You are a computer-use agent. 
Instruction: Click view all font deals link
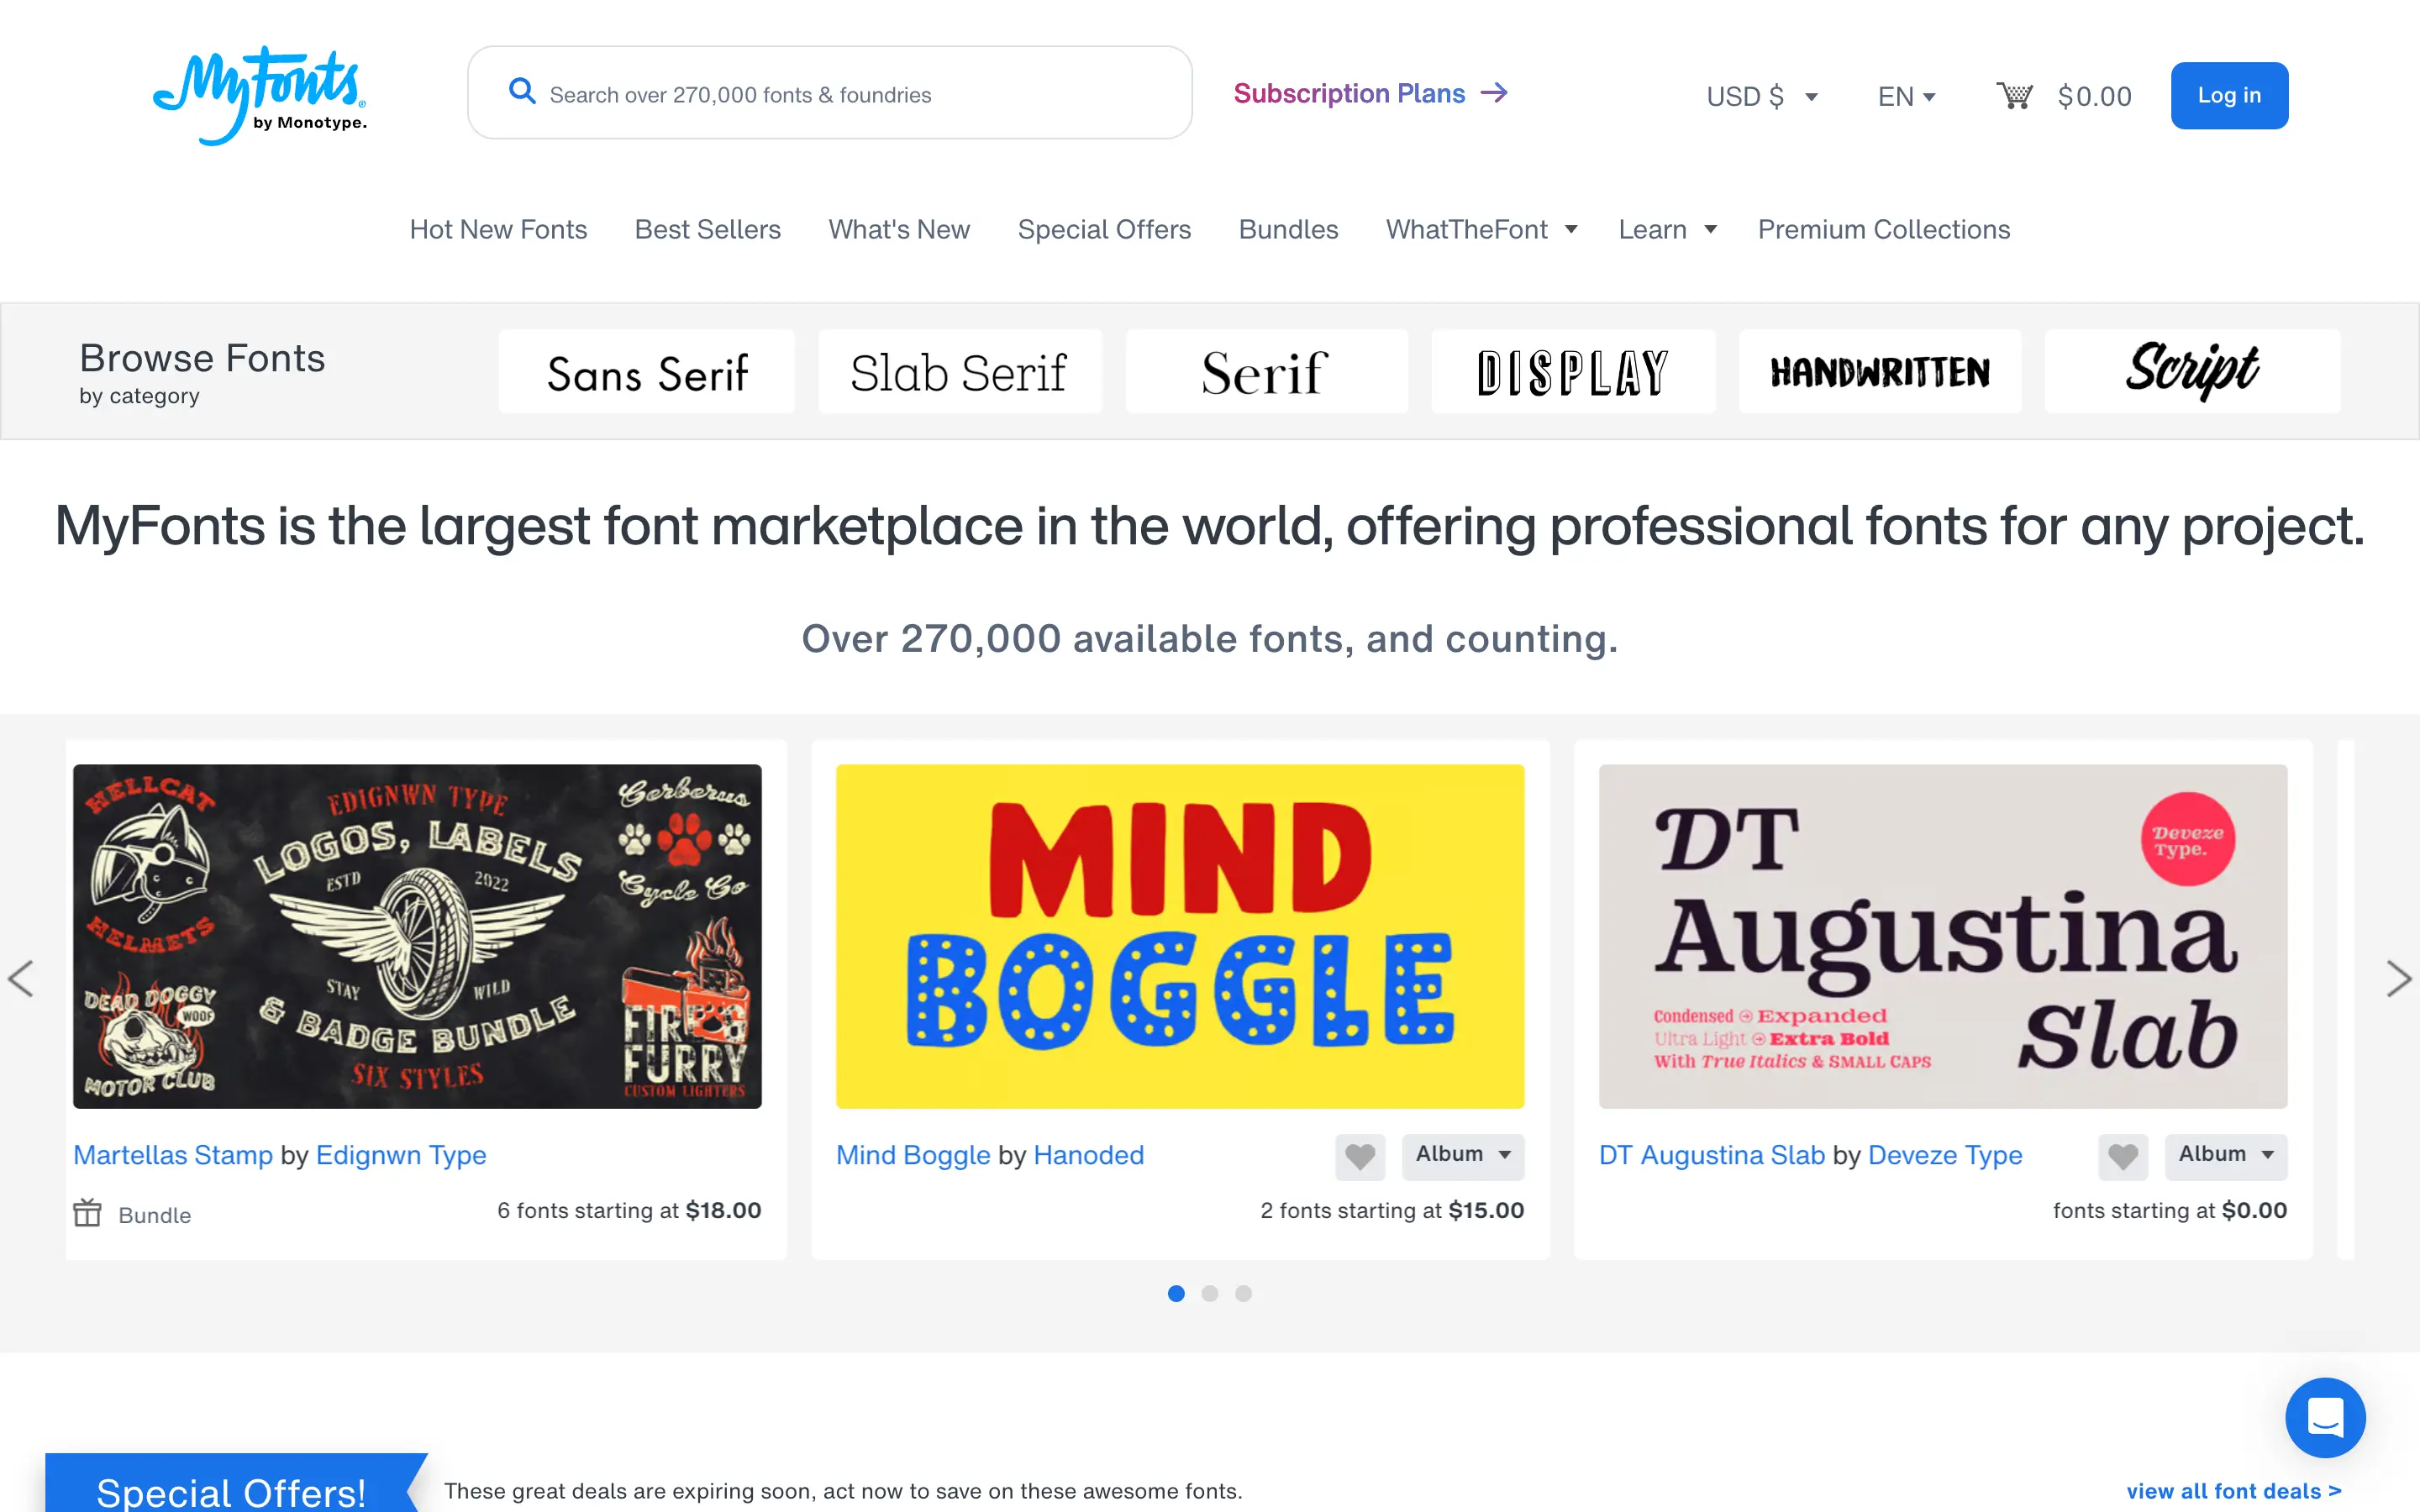pyautogui.click(x=2233, y=1491)
